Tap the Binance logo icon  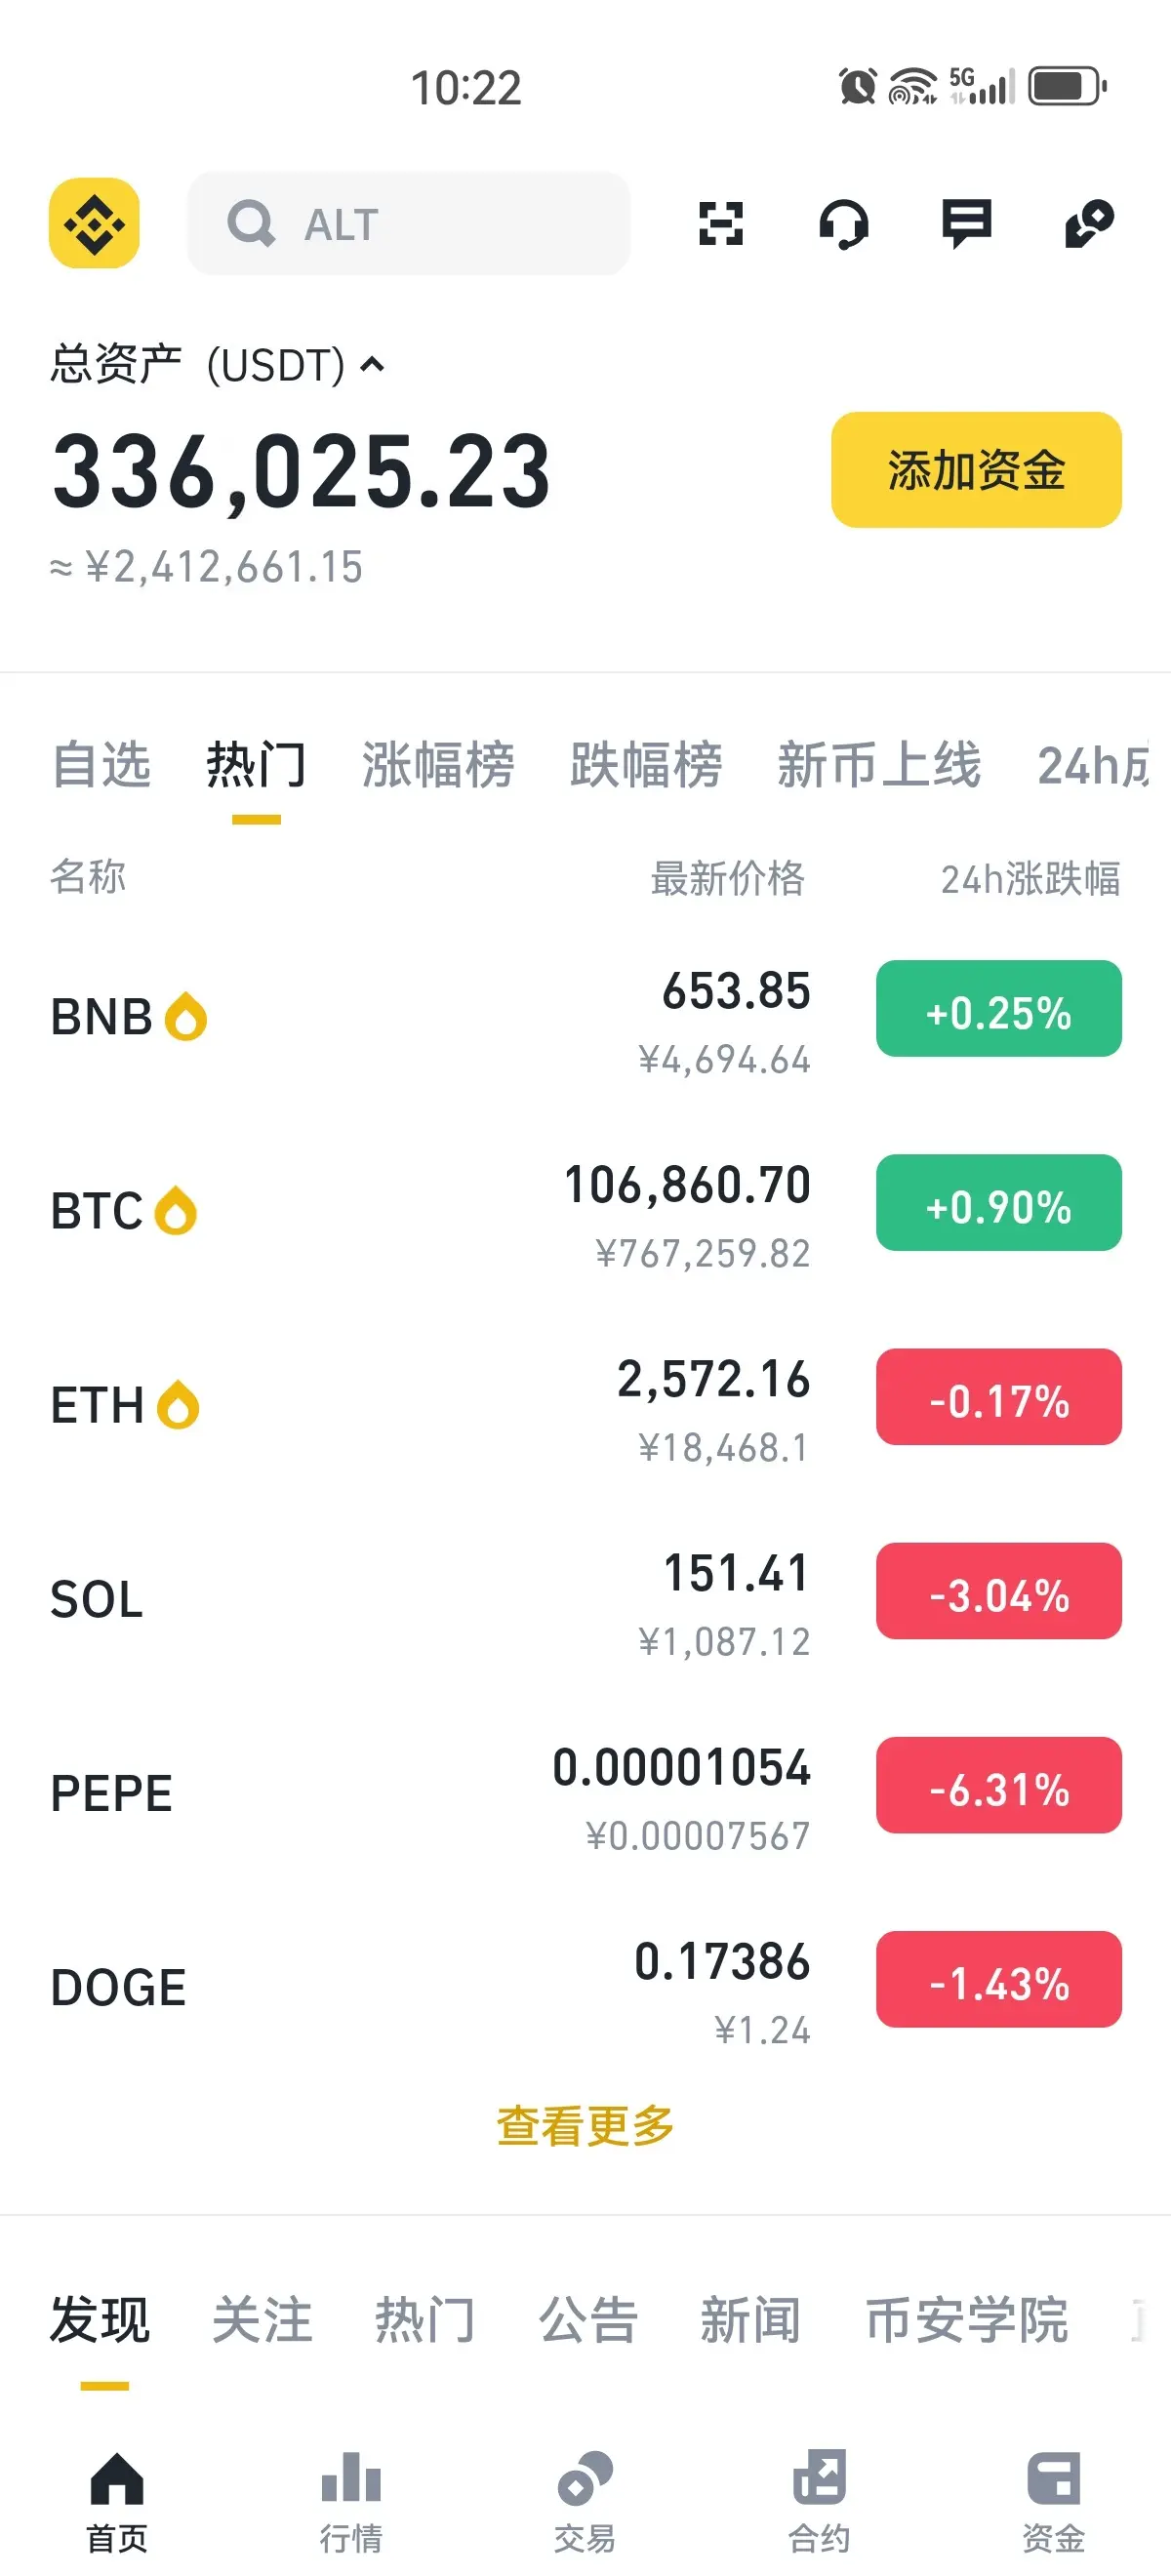(94, 223)
